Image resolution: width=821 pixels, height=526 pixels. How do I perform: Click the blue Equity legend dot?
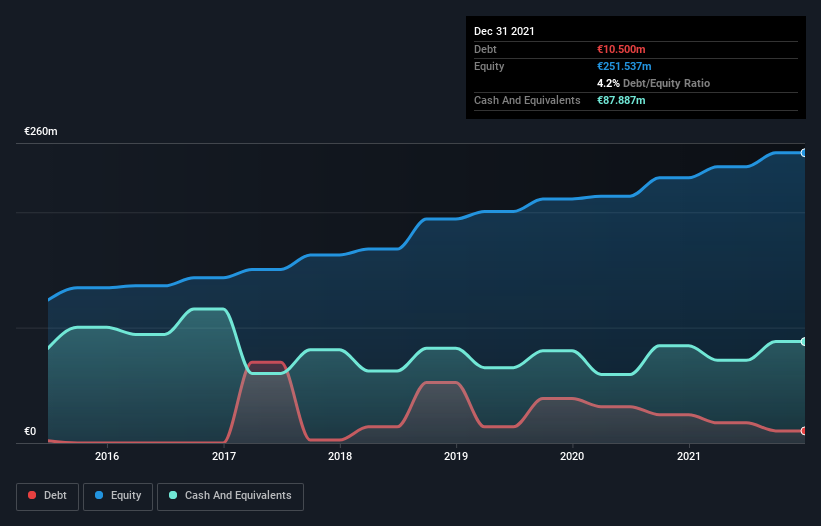[x=99, y=495]
